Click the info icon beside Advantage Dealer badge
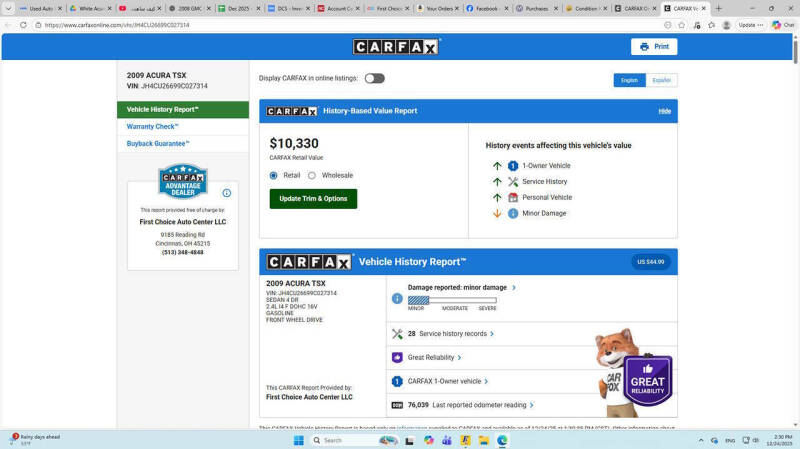 [x=227, y=193]
